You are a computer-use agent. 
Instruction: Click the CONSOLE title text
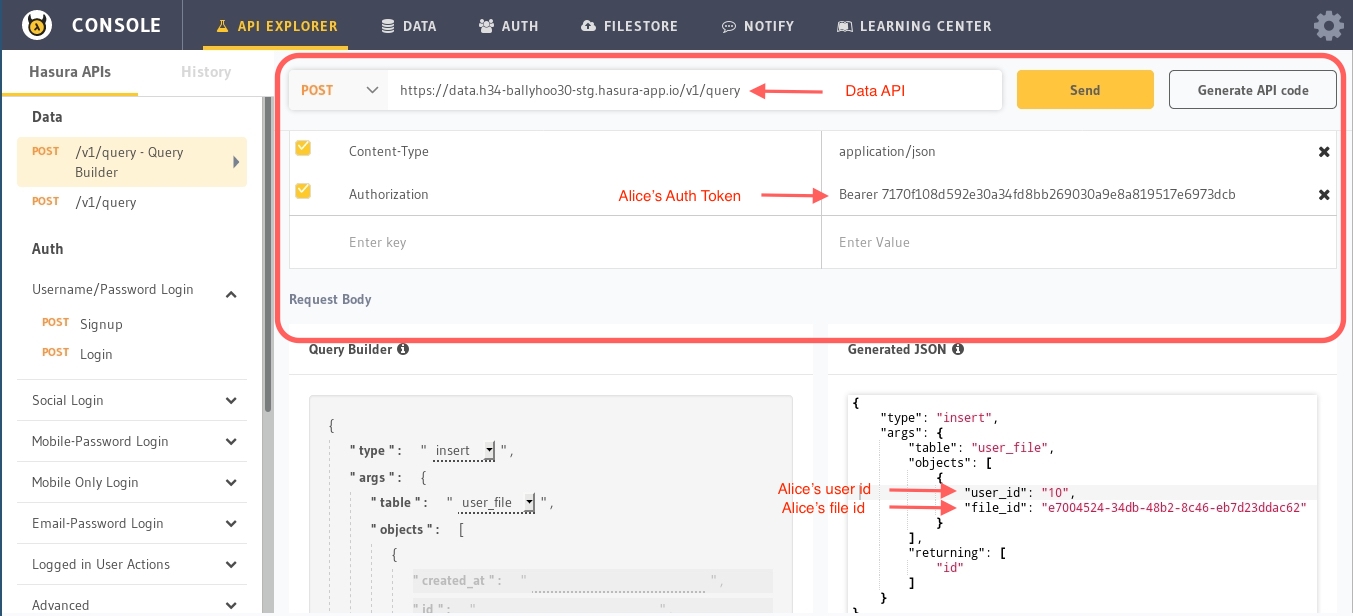click(116, 26)
